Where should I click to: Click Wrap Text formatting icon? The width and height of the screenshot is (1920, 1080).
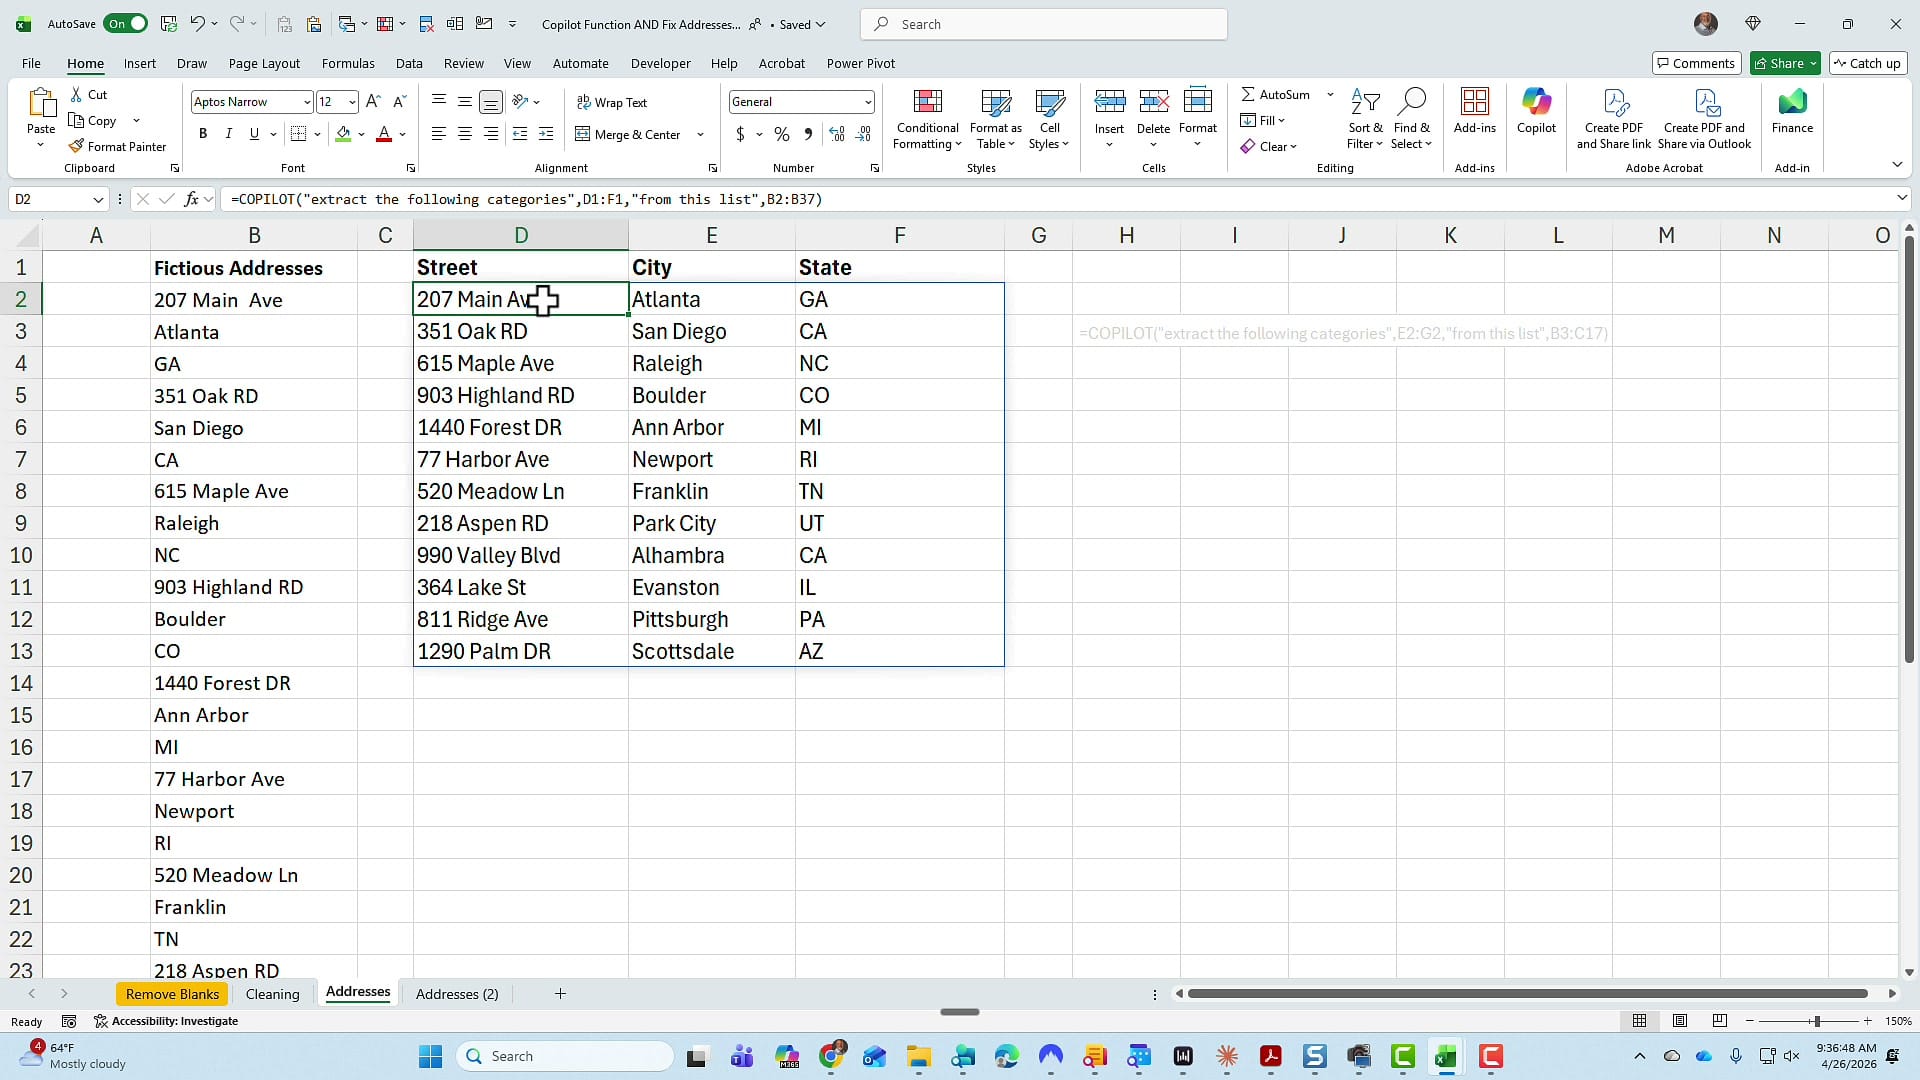pyautogui.click(x=612, y=101)
